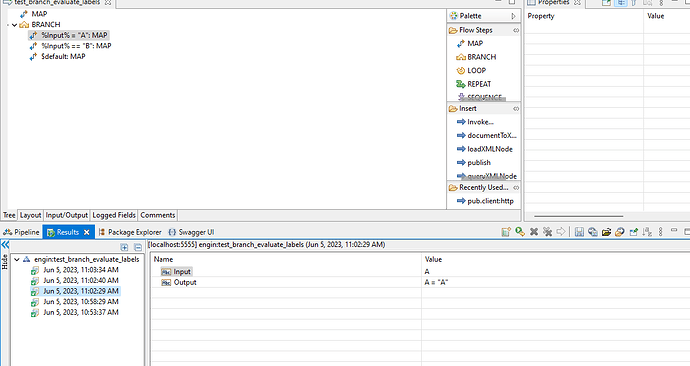690x366 pixels.
Task: Collapse the Flow Steps palette drawer
Action: coord(516,30)
